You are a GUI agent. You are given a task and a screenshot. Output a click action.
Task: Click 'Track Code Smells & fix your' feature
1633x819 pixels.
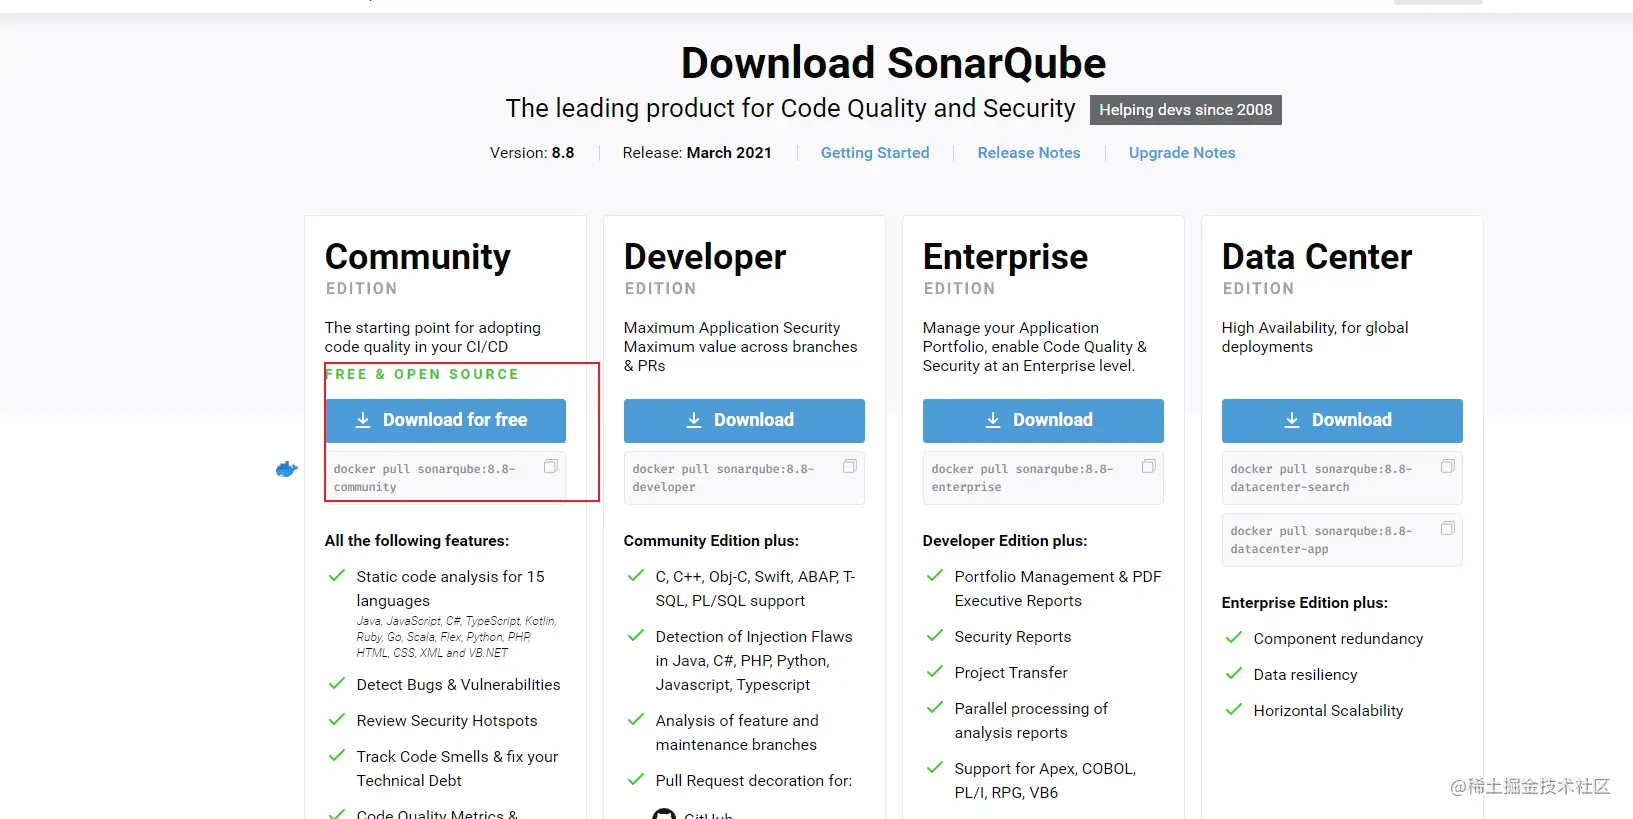tap(458, 769)
